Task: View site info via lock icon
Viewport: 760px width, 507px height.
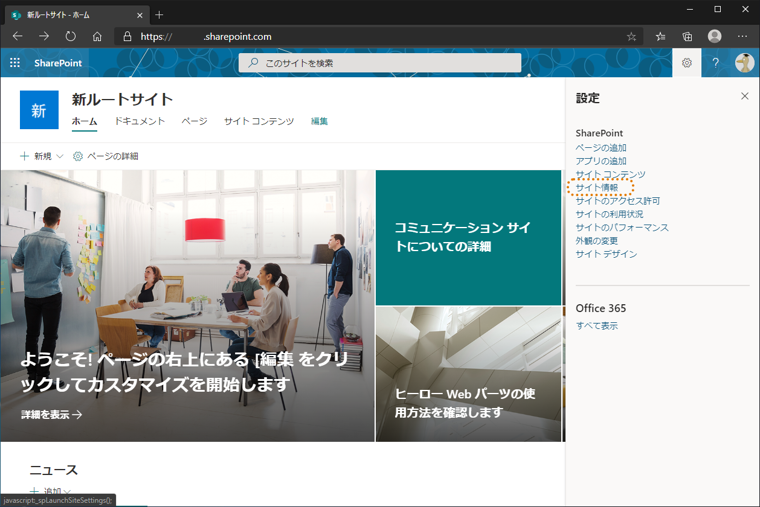Action: [127, 36]
